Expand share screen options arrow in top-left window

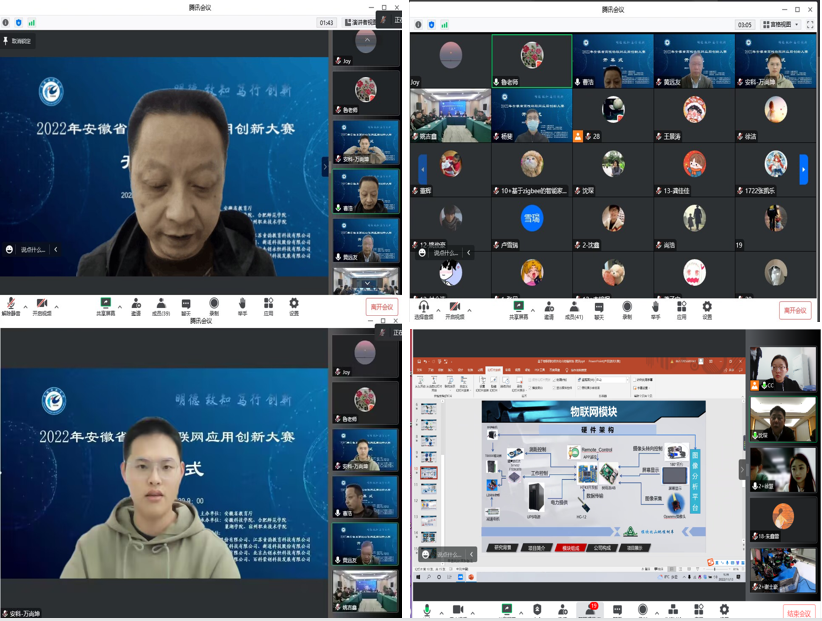click(x=120, y=307)
